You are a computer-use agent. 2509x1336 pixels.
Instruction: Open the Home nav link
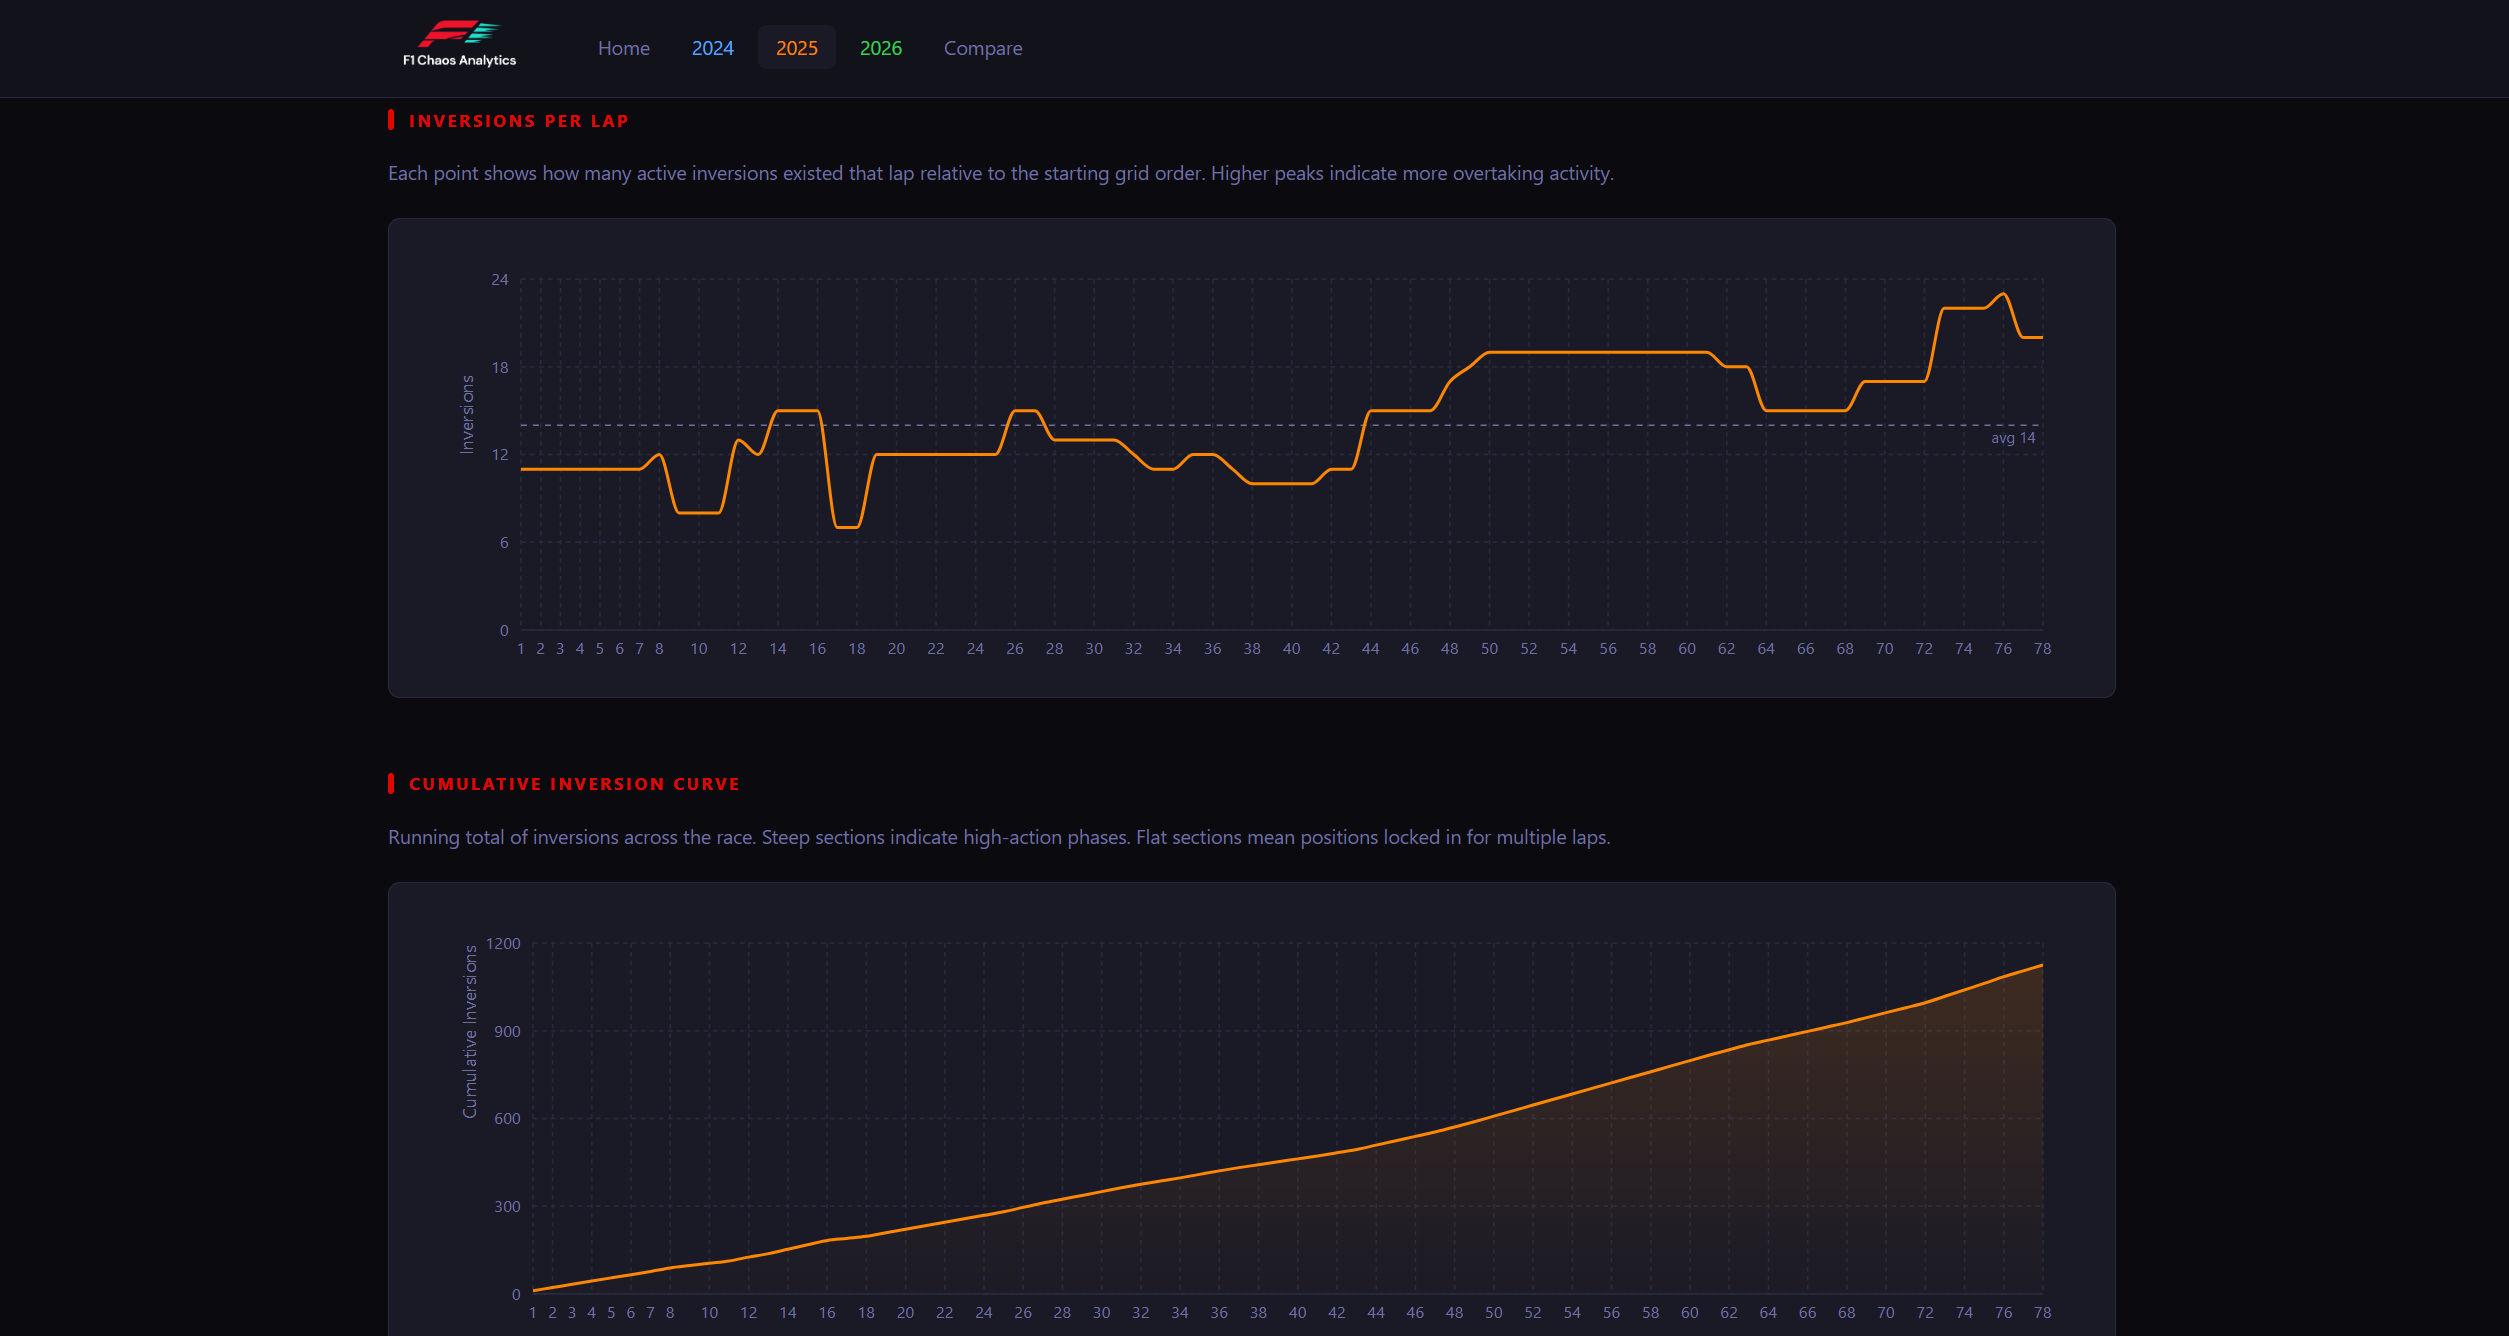(x=623, y=48)
